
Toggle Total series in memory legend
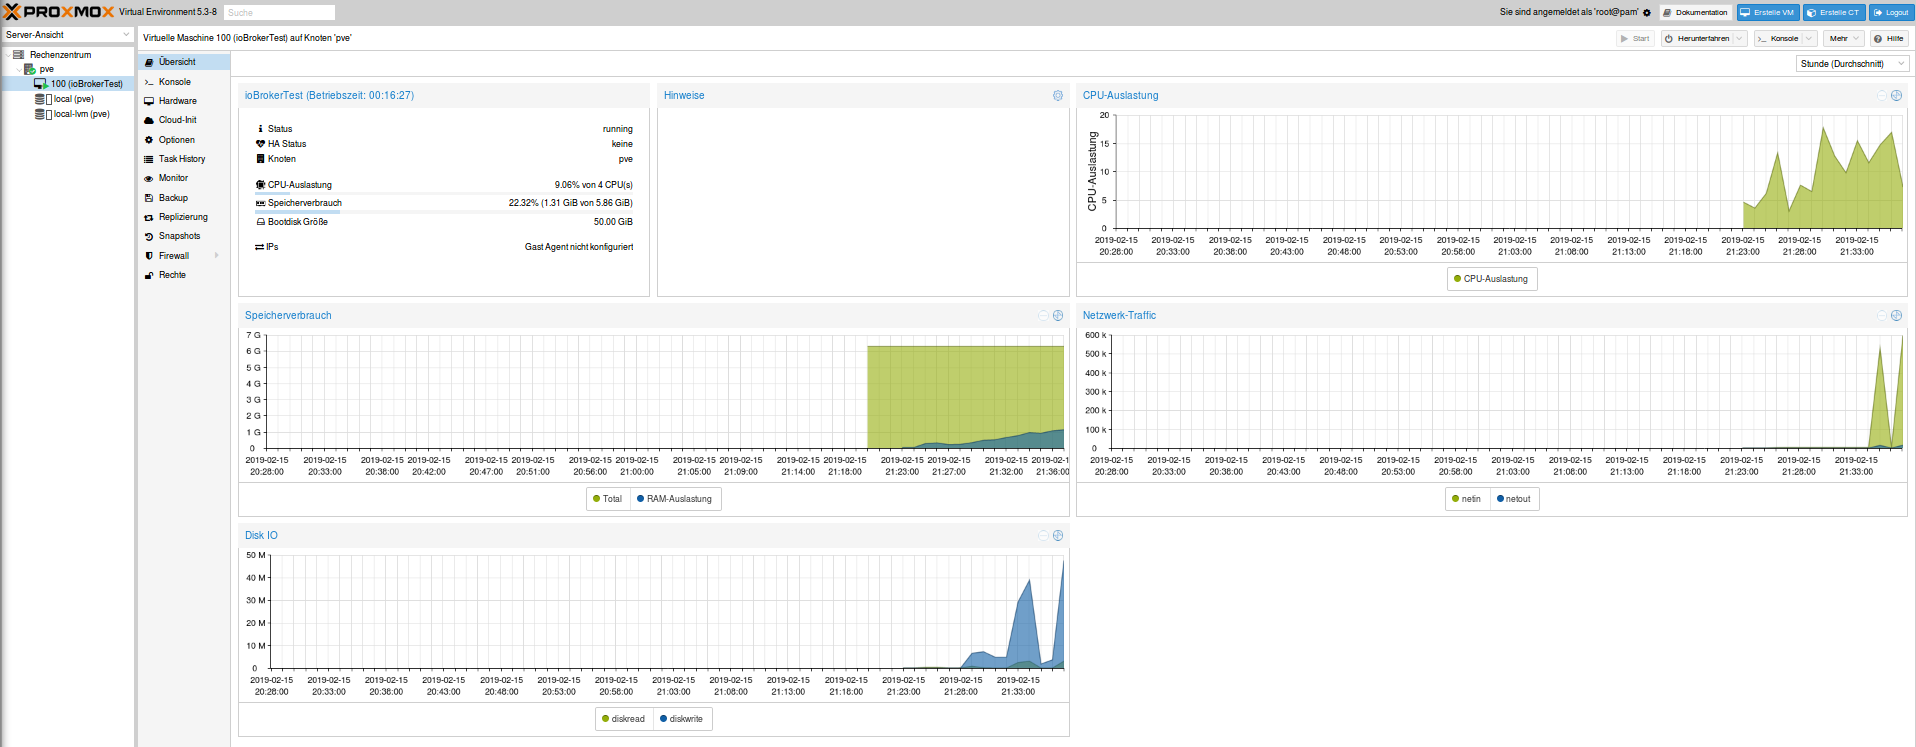point(608,499)
